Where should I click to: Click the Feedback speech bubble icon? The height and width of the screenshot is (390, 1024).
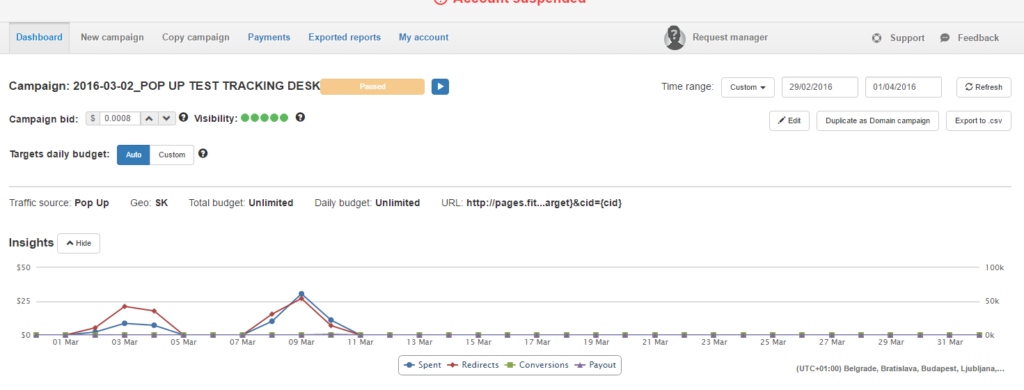point(945,38)
